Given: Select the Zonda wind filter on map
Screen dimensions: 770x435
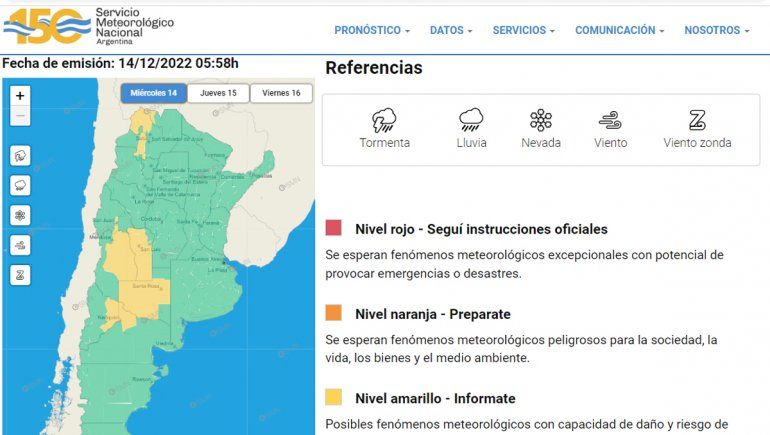Looking at the screenshot, I should tap(21, 274).
